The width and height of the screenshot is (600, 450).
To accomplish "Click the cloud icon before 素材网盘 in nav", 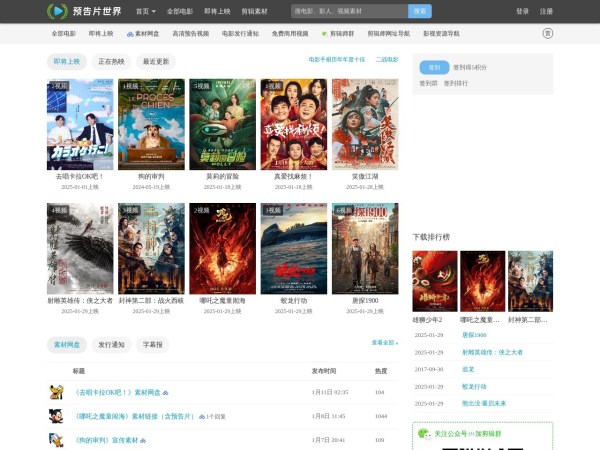I will coord(129,33).
